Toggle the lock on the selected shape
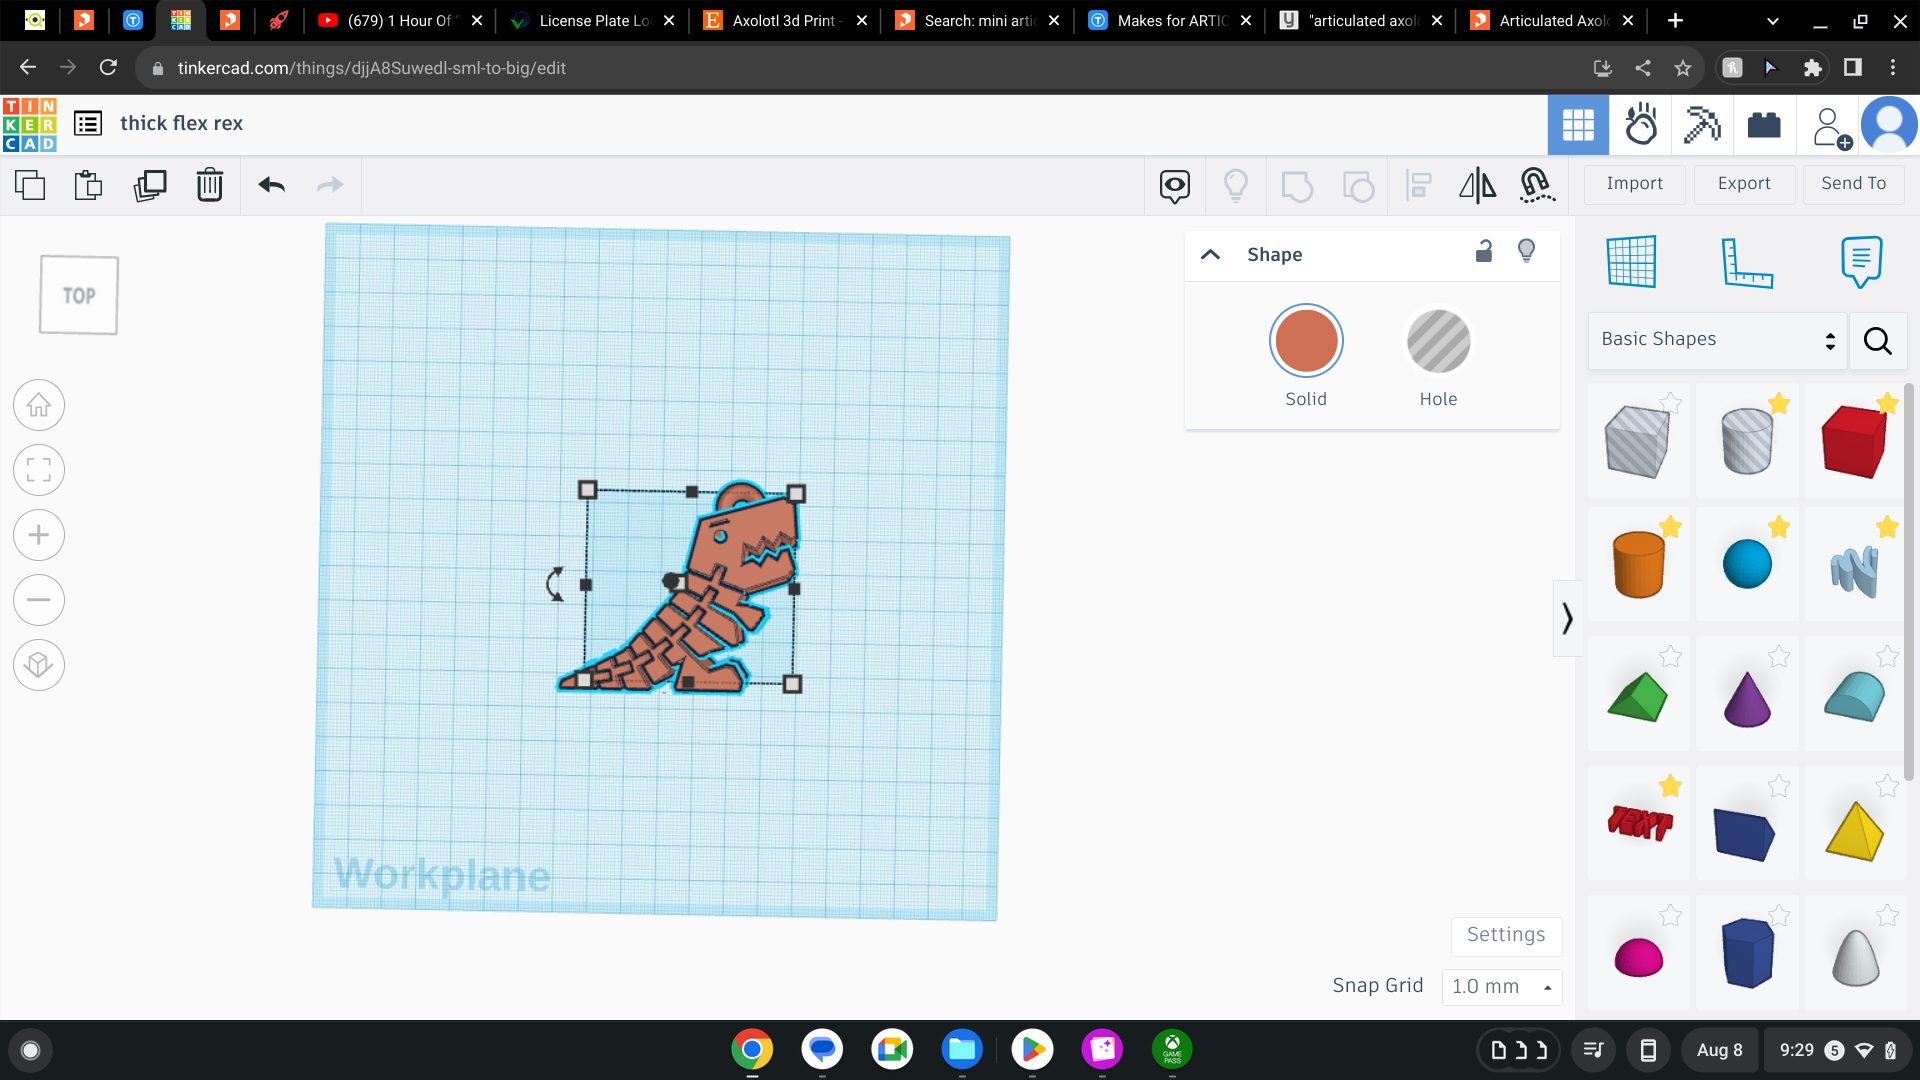Image resolution: width=1920 pixels, height=1080 pixels. pyautogui.click(x=1483, y=252)
